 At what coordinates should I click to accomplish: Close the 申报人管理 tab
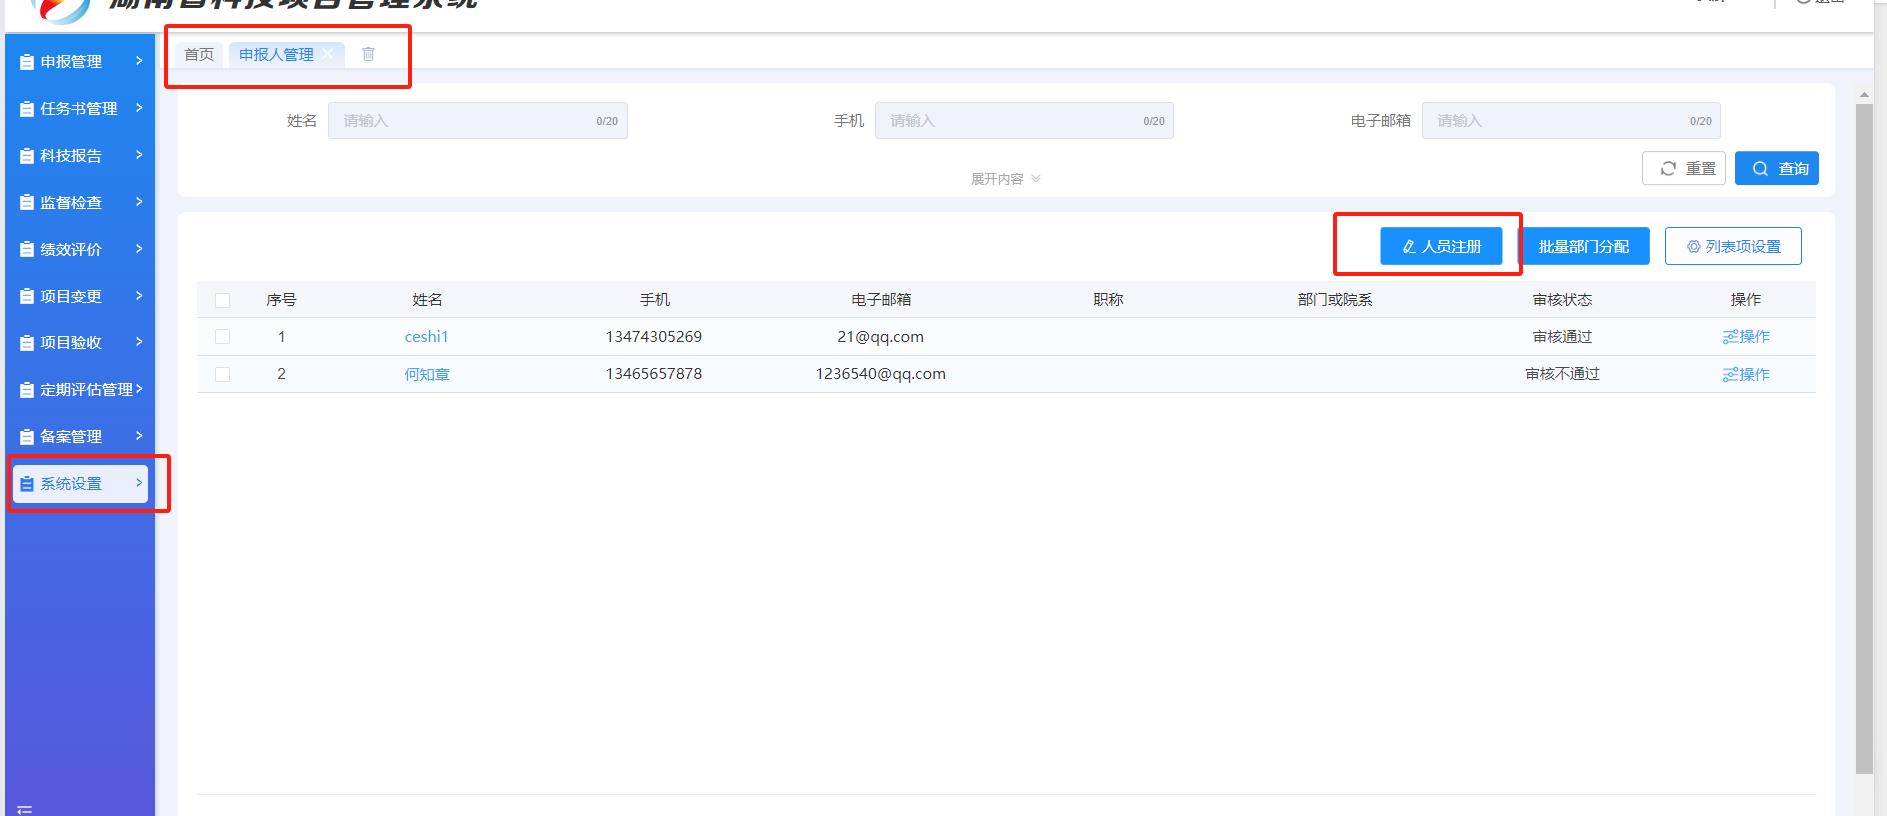tap(328, 54)
